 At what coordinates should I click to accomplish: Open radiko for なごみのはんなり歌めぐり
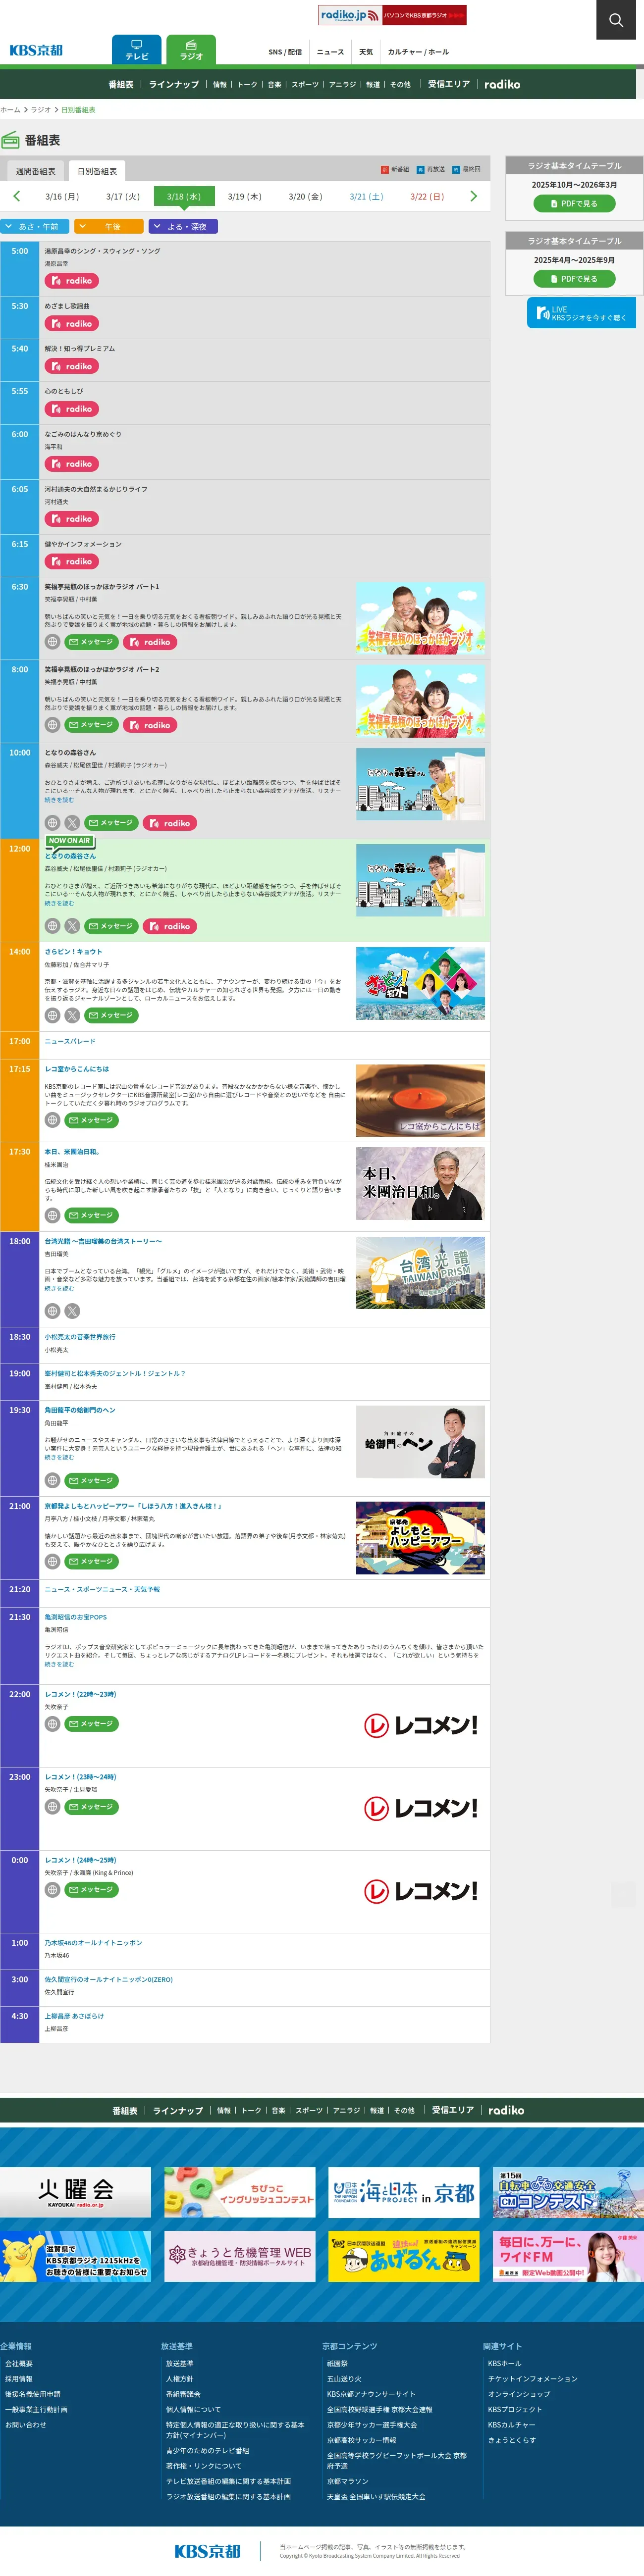point(72,464)
